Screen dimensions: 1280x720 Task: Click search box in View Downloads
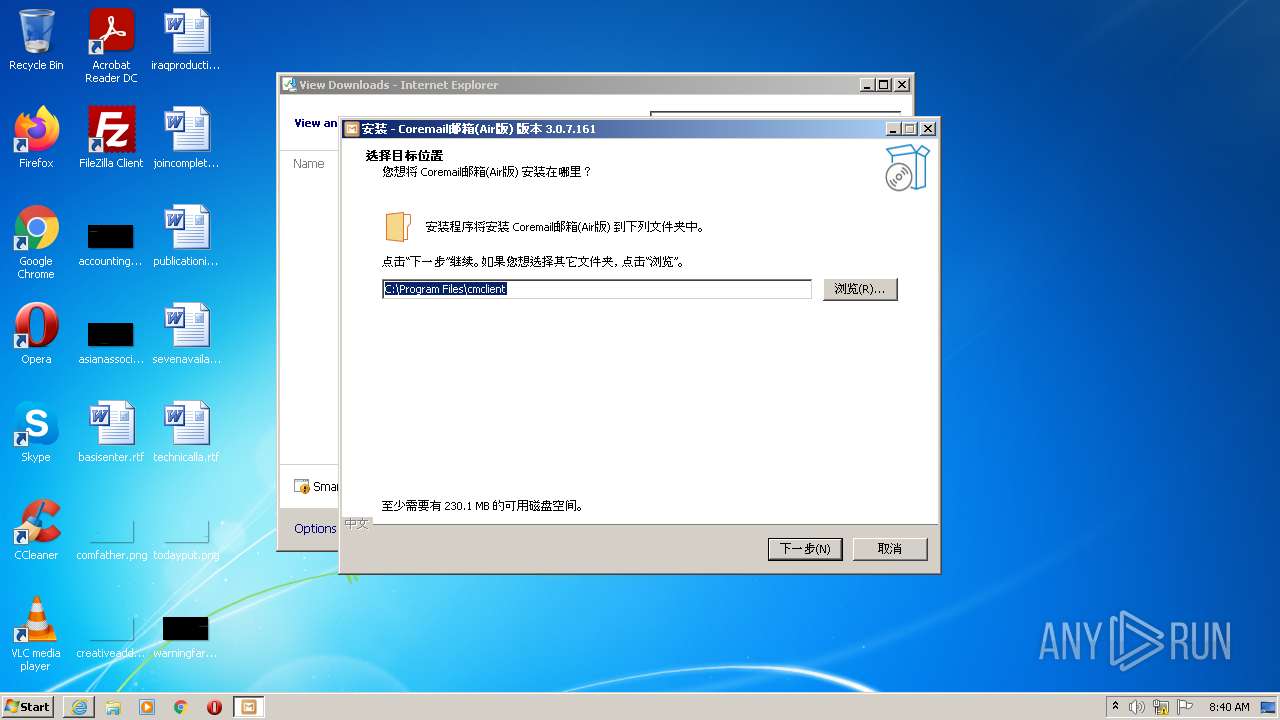pyautogui.click(x=775, y=114)
